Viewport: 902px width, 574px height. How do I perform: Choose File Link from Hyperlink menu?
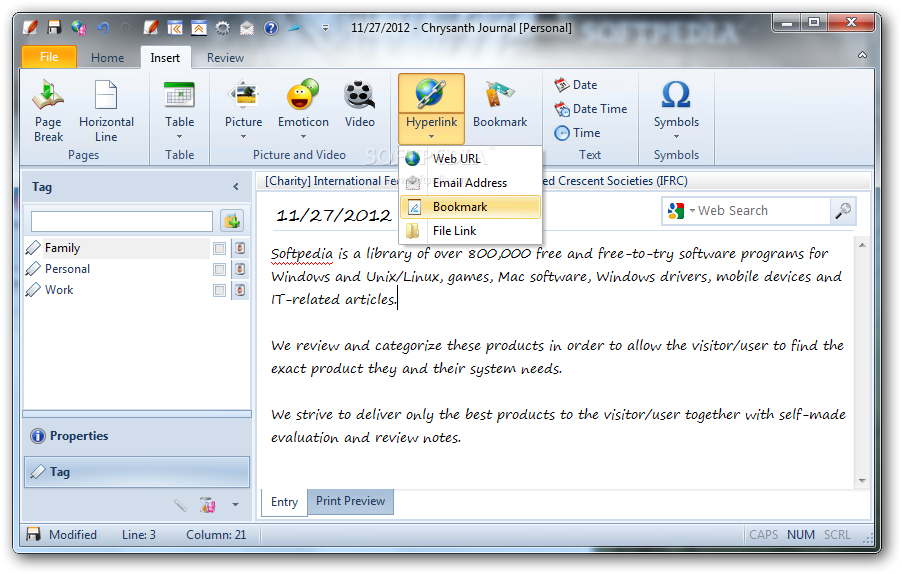point(471,231)
